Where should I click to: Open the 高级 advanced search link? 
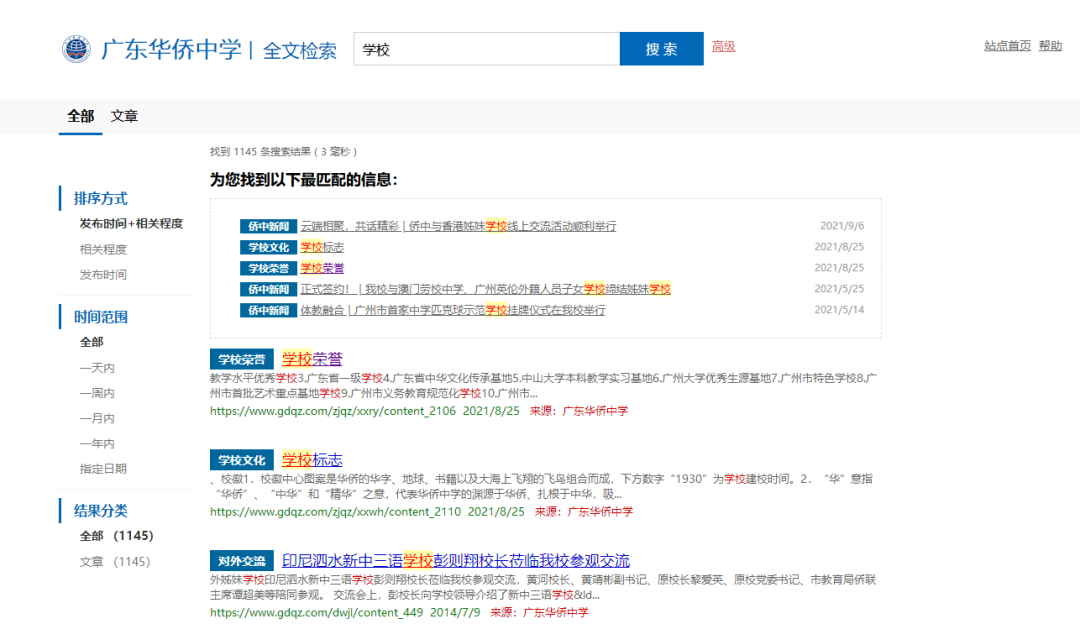tap(723, 46)
